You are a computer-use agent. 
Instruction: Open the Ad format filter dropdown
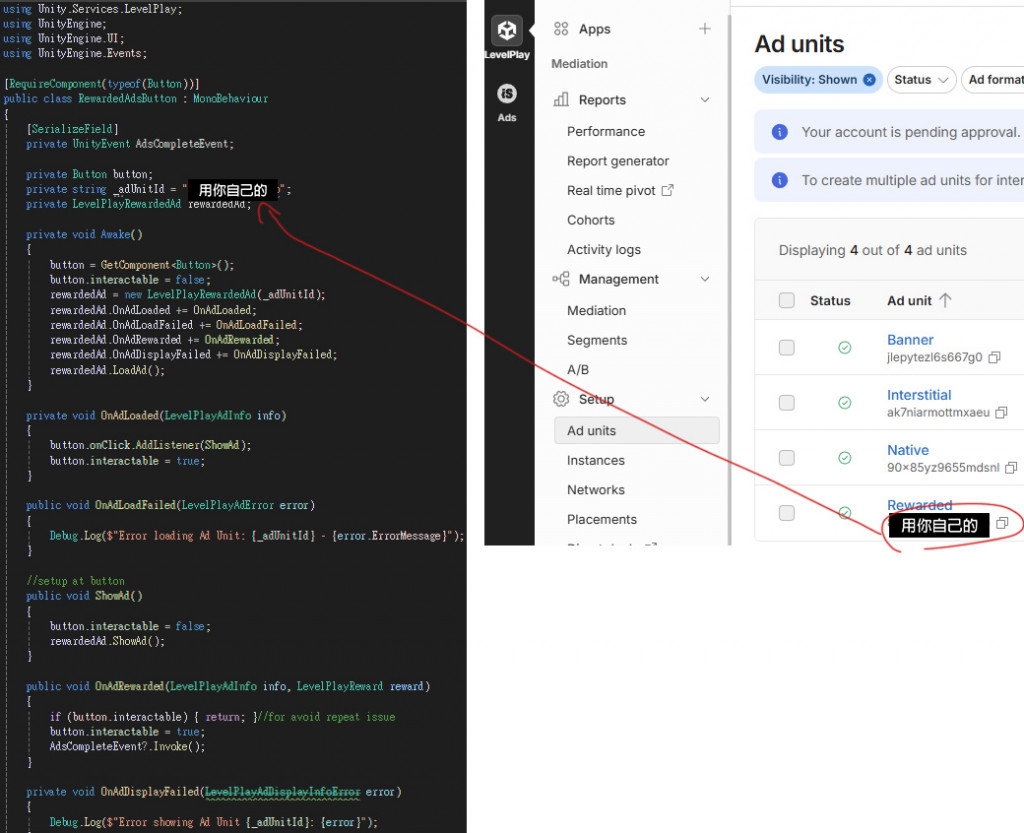click(994, 80)
